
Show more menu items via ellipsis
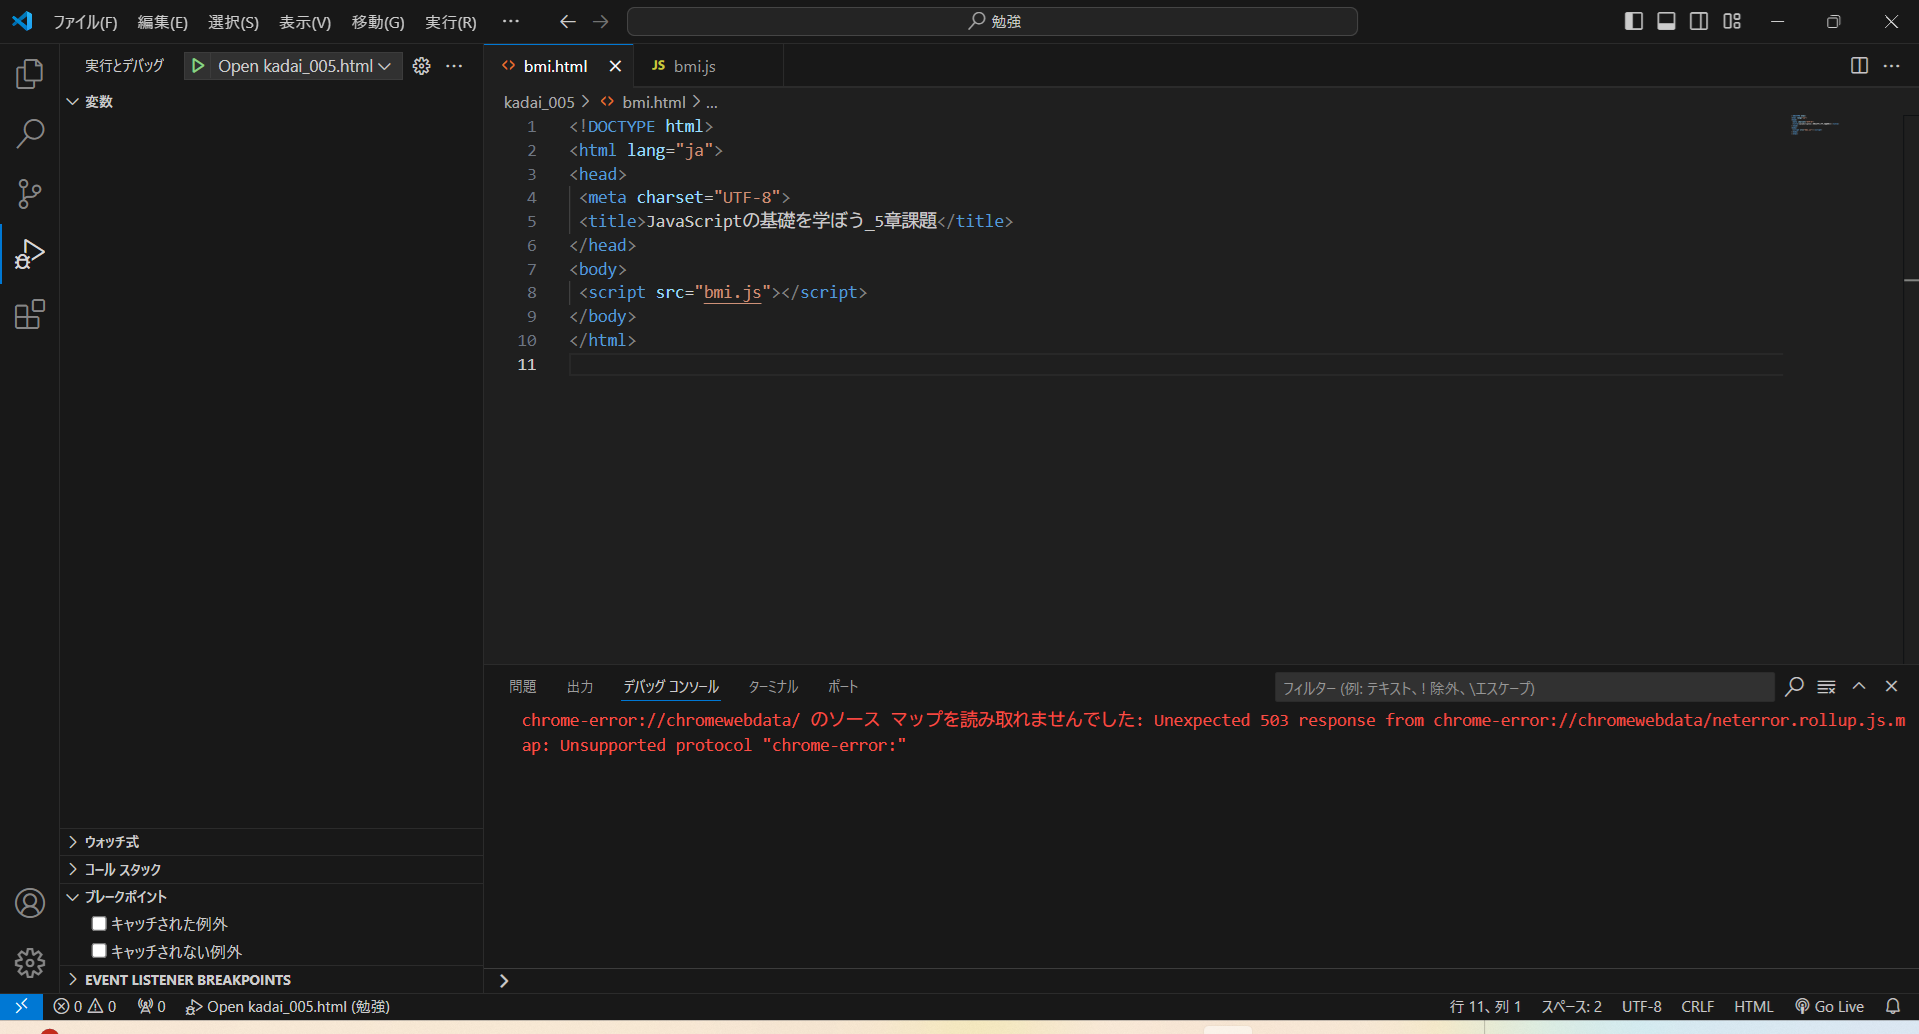coord(511,21)
